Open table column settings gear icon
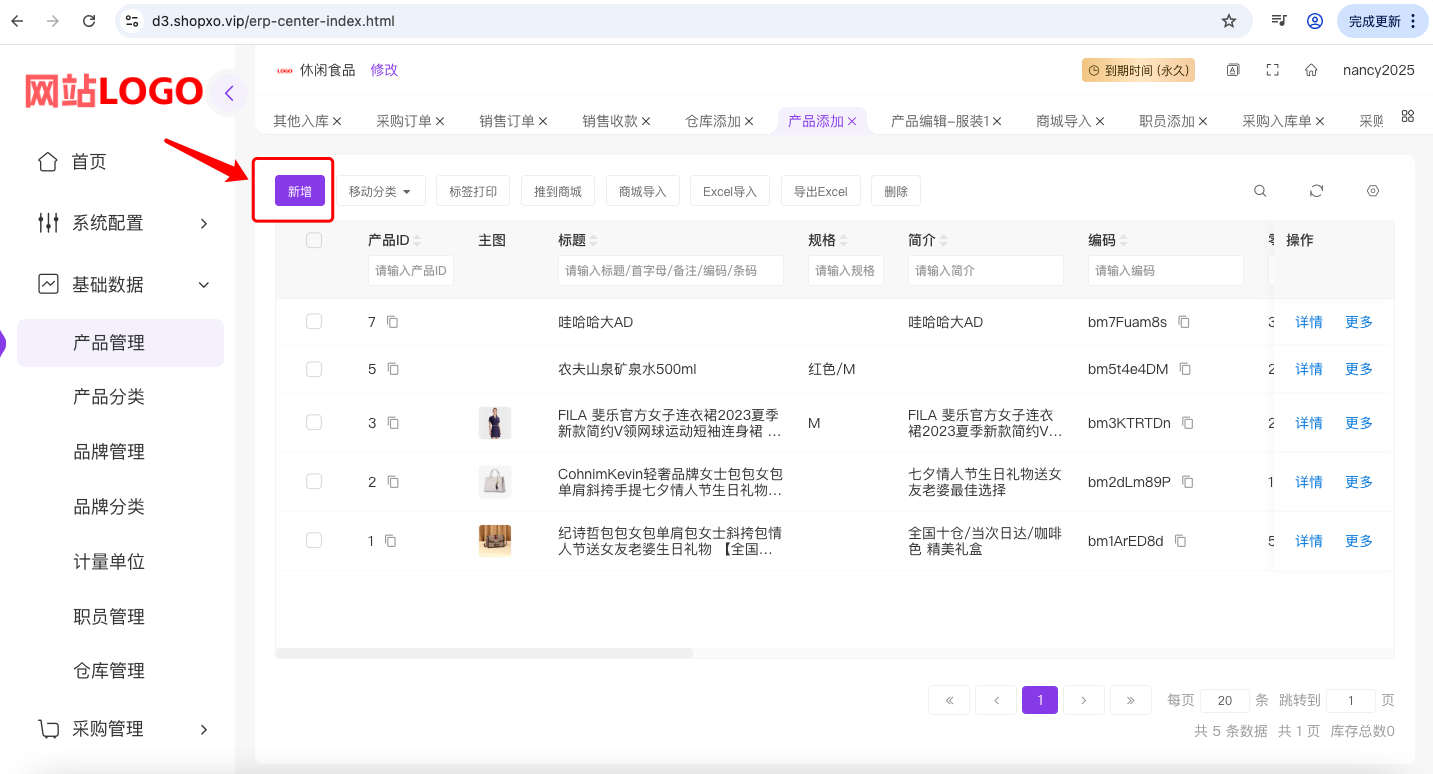This screenshot has width=1433, height=774. [1373, 191]
